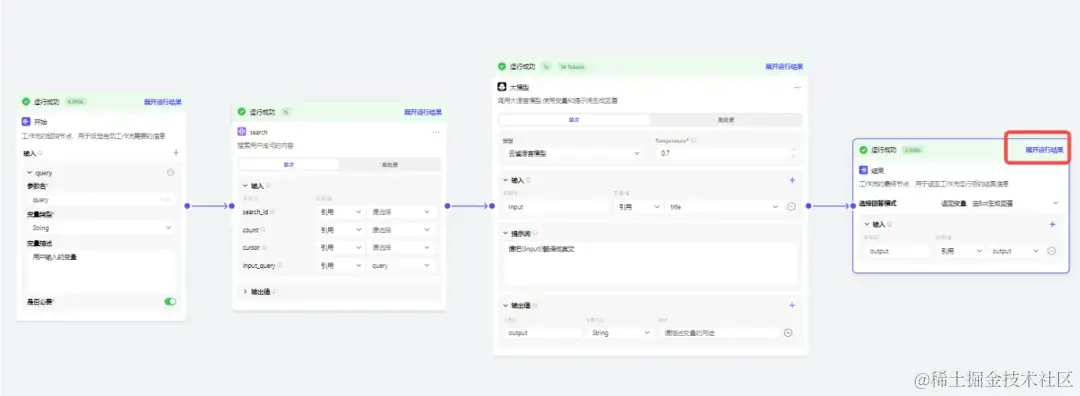Add an input with the Start node plus icon
This screenshot has height=396, width=1080.
[176, 153]
